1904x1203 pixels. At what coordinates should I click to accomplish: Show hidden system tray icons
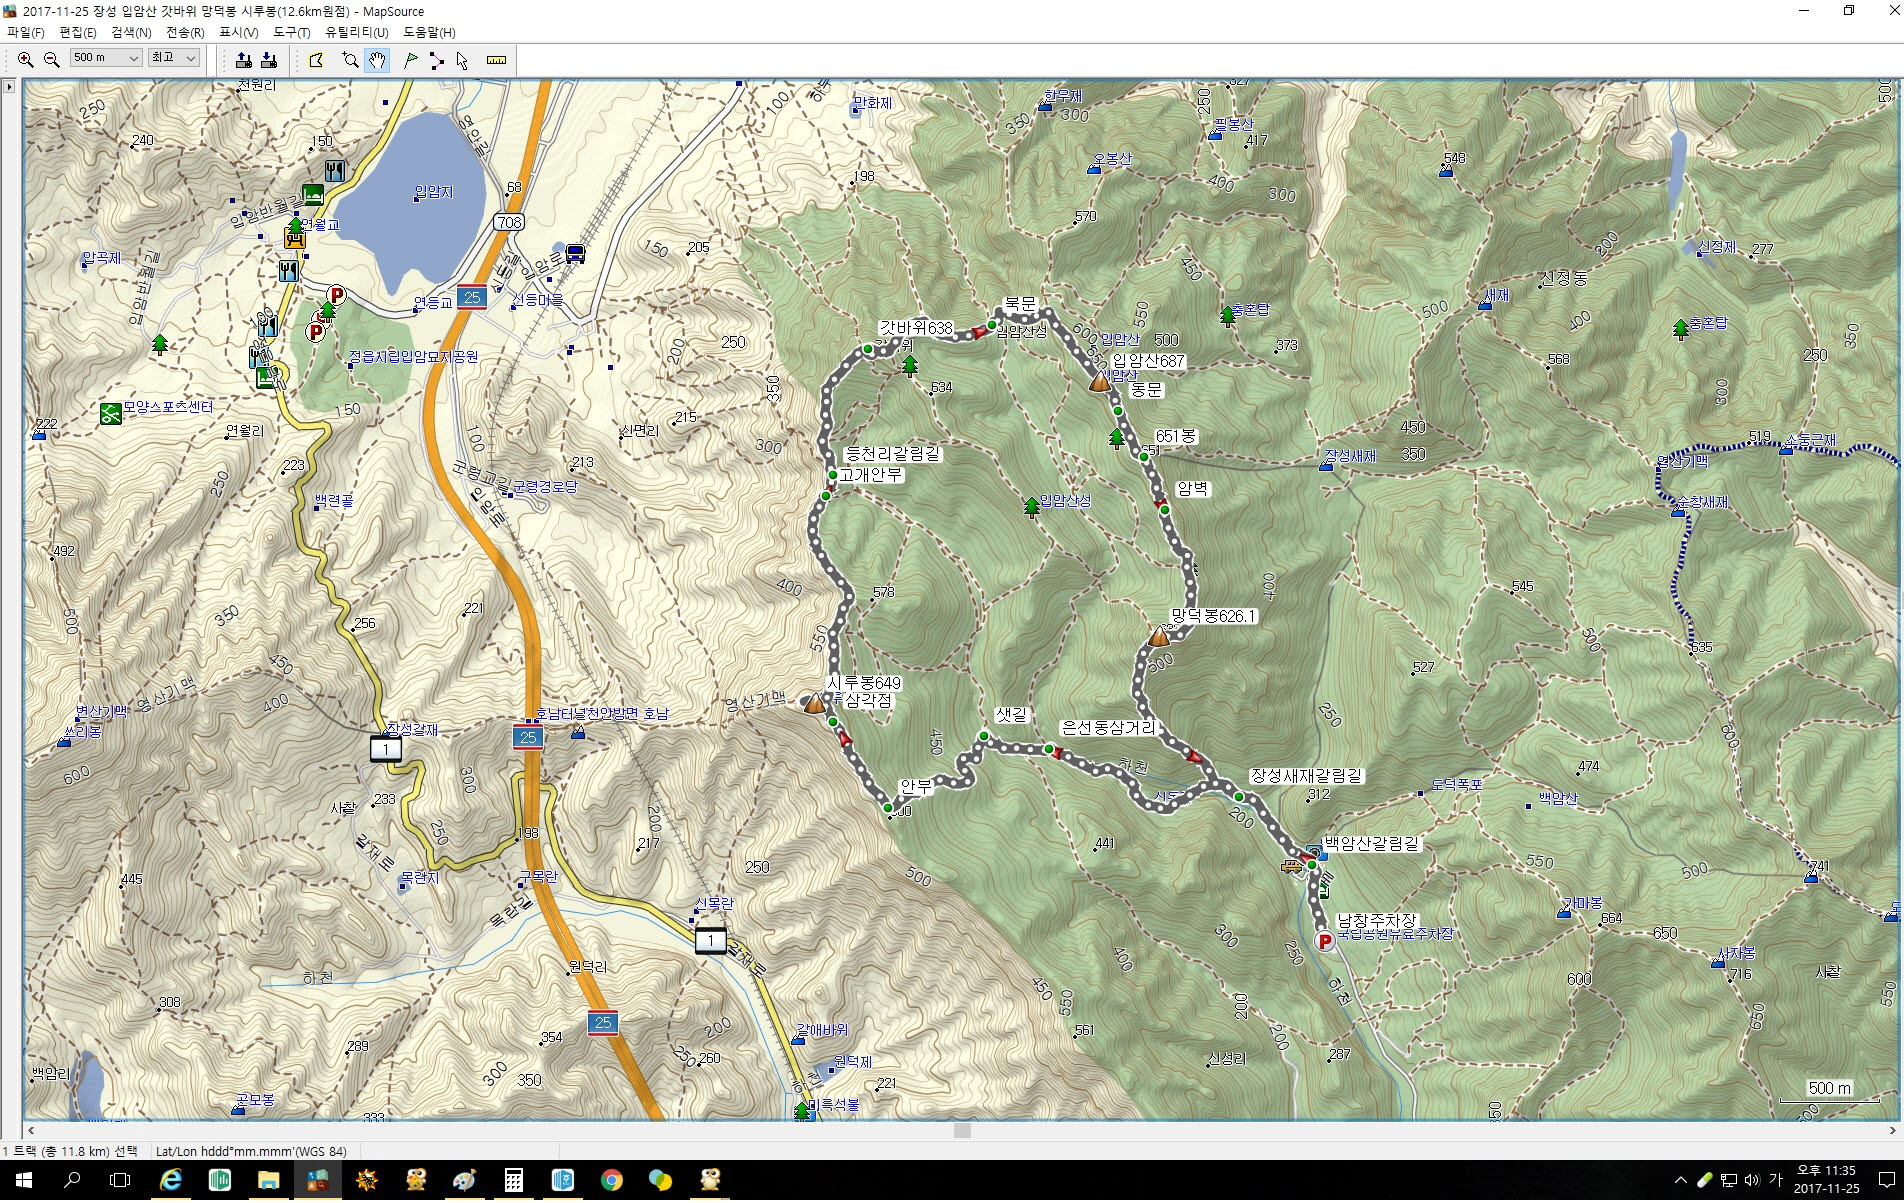(1680, 1180)
